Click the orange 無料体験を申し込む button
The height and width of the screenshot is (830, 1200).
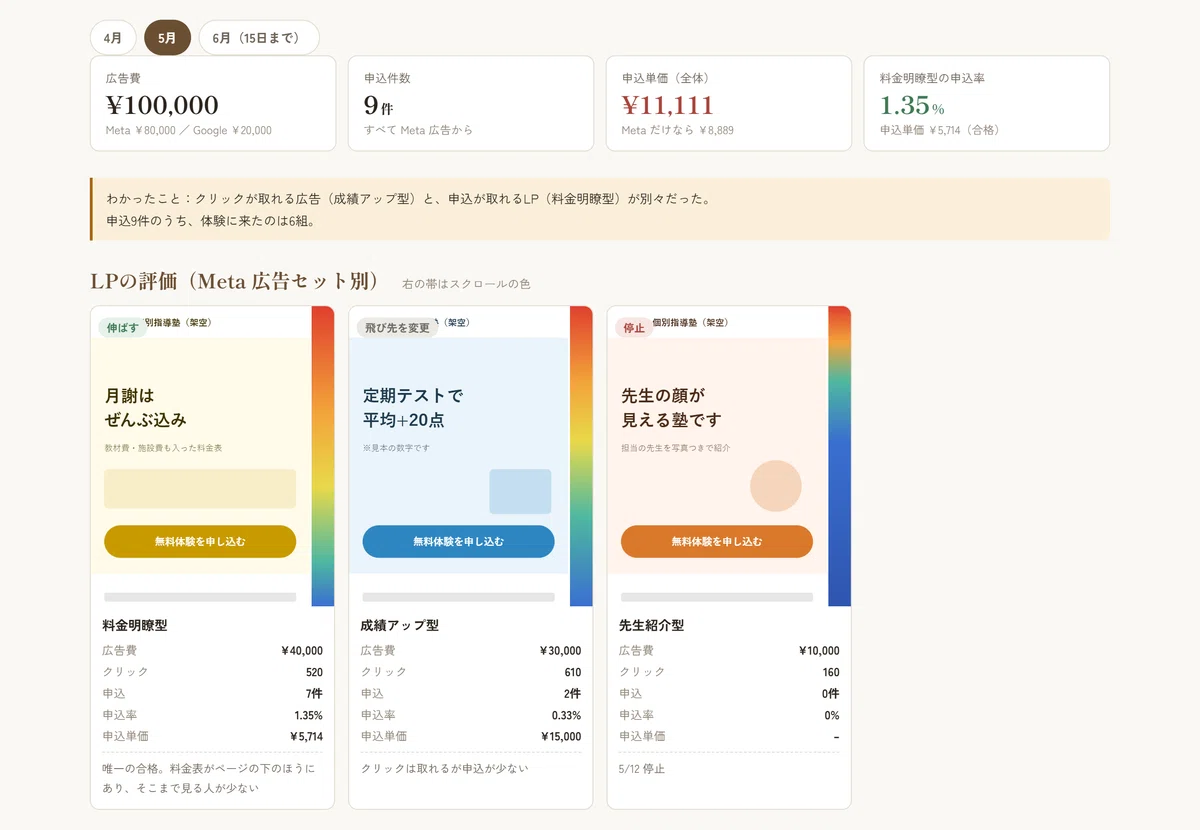point(716,541)
